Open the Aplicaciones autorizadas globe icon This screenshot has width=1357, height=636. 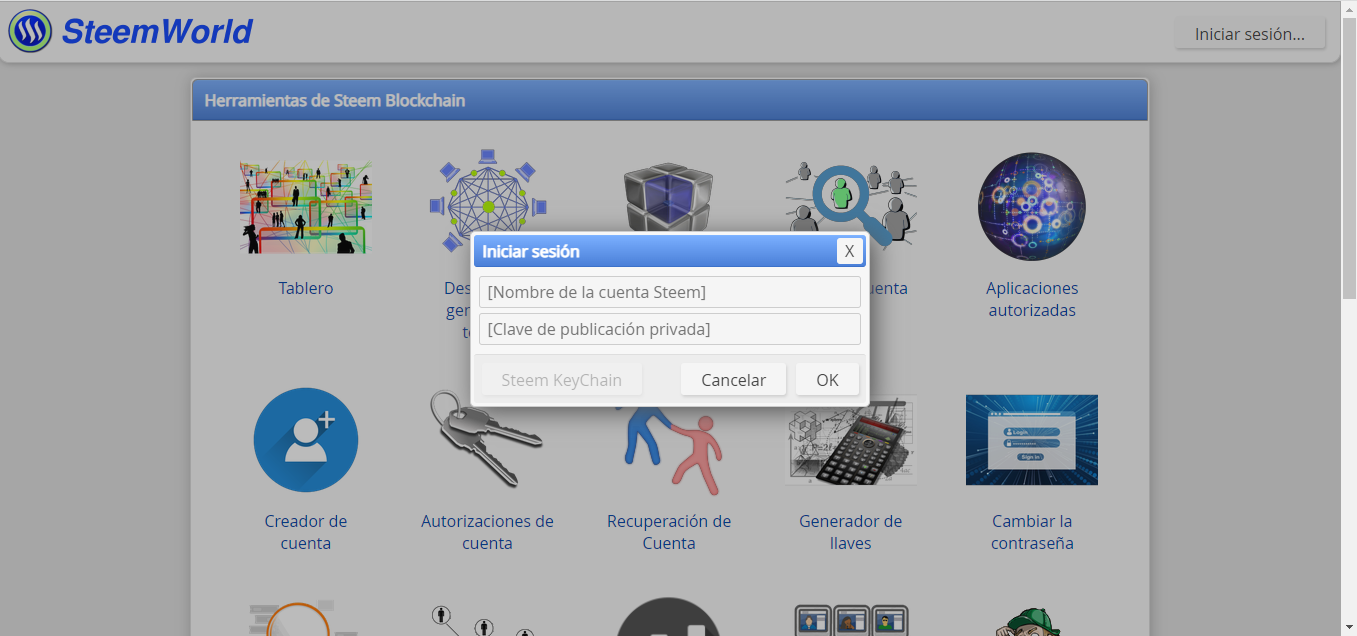pyautogui.click(x=1032, y=207)
